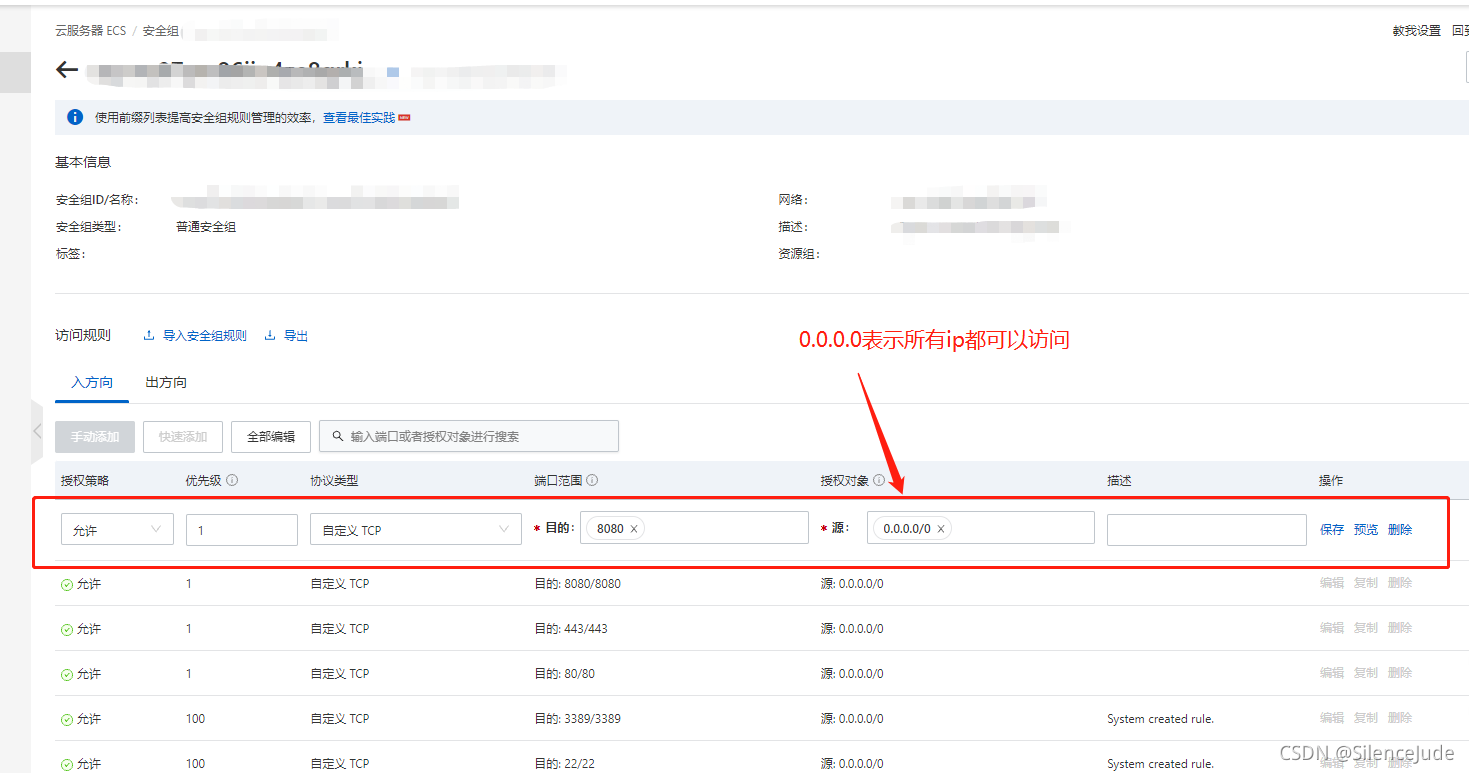Viewport: 1469px width, 773px height.
Task: Click the 导出 link
Action: [x=296, y=336]
